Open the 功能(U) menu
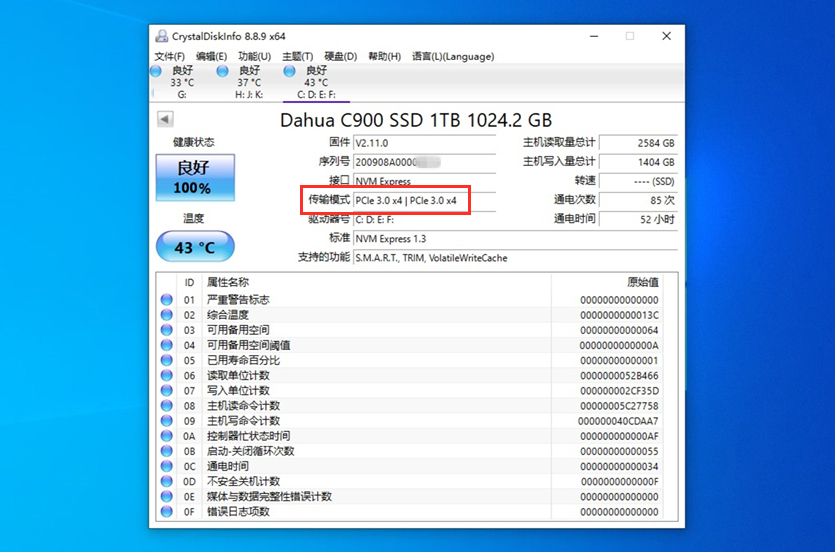Viewport: 835px width, 552px height. (254, 56)
